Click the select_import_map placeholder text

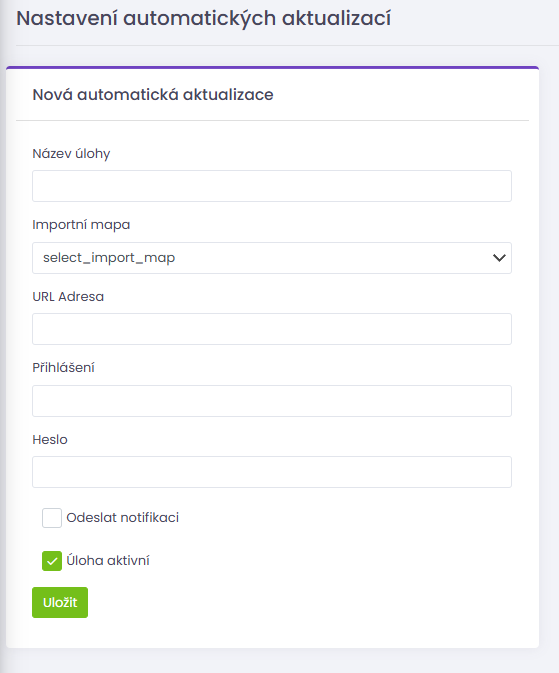(109, 258)
